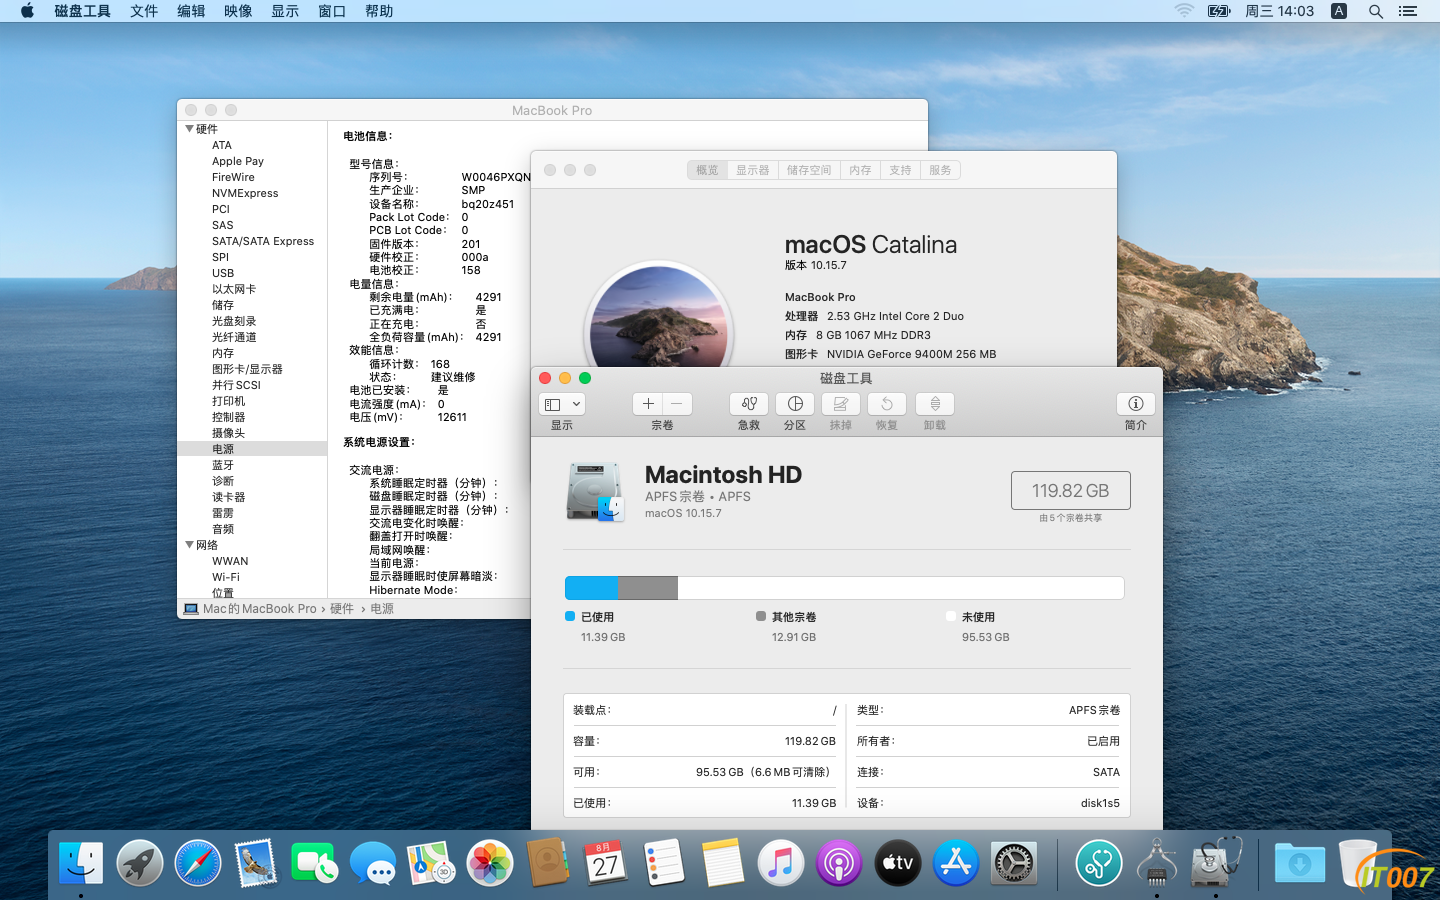The height and width of the screenshot is (900, 1440).
Task: Click the Erase (抹掉) toolbar icon
Action: [841, 403]
